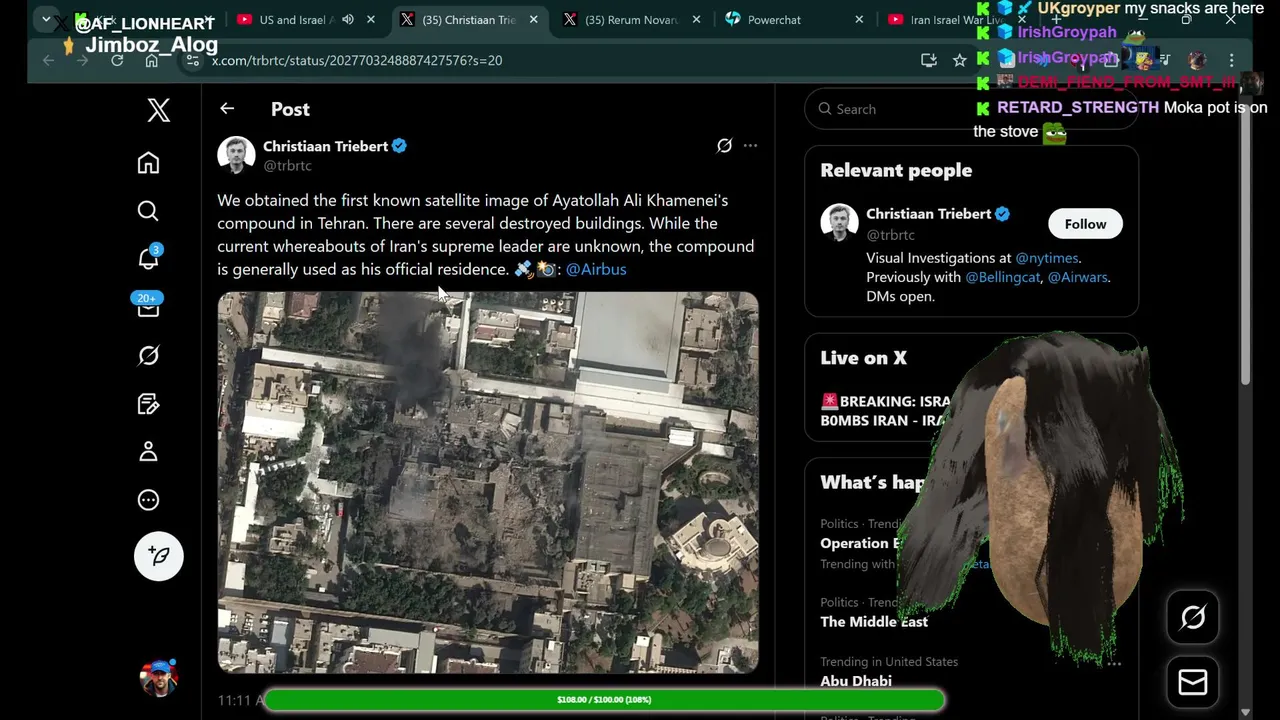Open Notifications bell with 3 badge
This screenshot has width=1280, height=720.
[148, 258]
